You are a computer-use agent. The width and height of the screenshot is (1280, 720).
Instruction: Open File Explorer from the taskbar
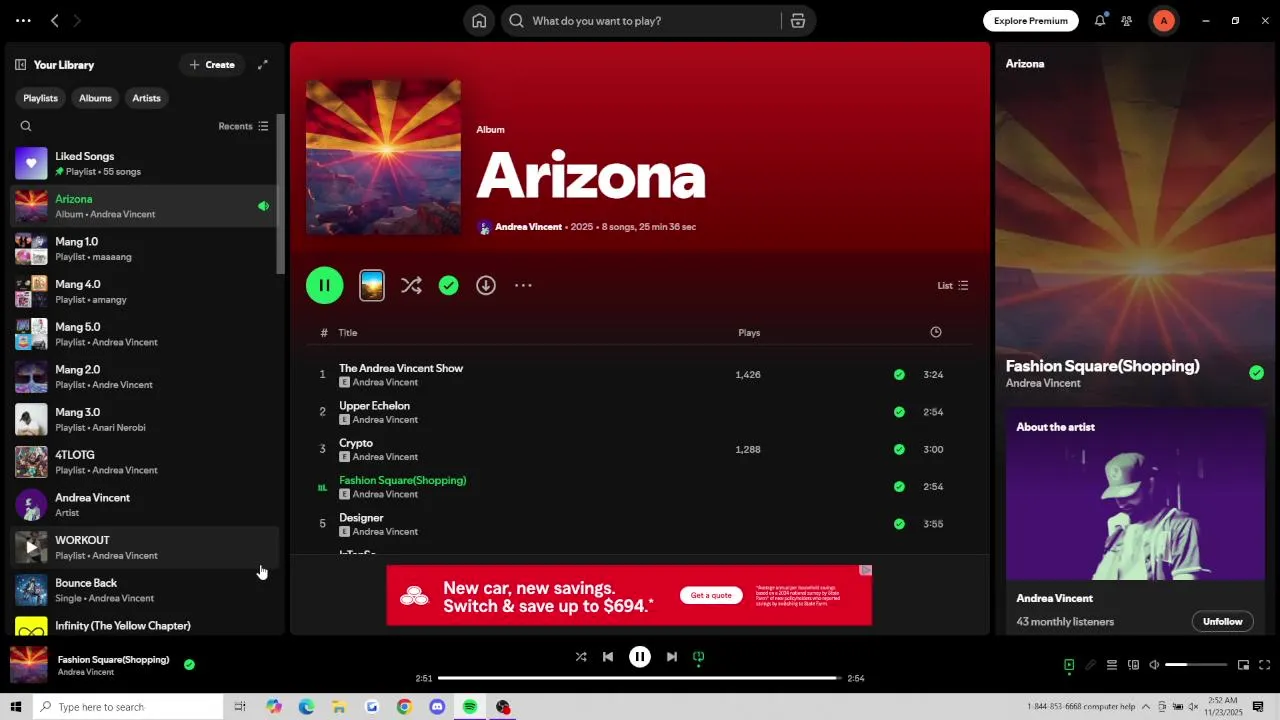(x=339, y=707)
